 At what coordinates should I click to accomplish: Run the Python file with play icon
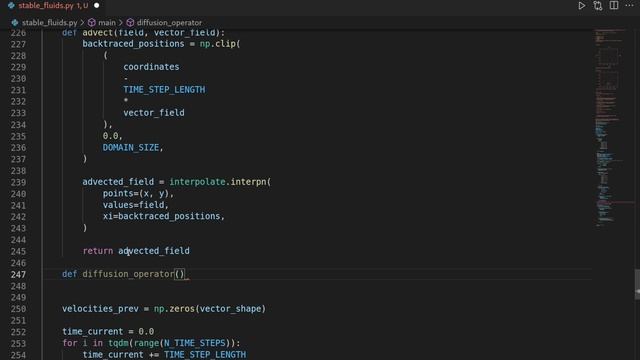pos(581,6)
